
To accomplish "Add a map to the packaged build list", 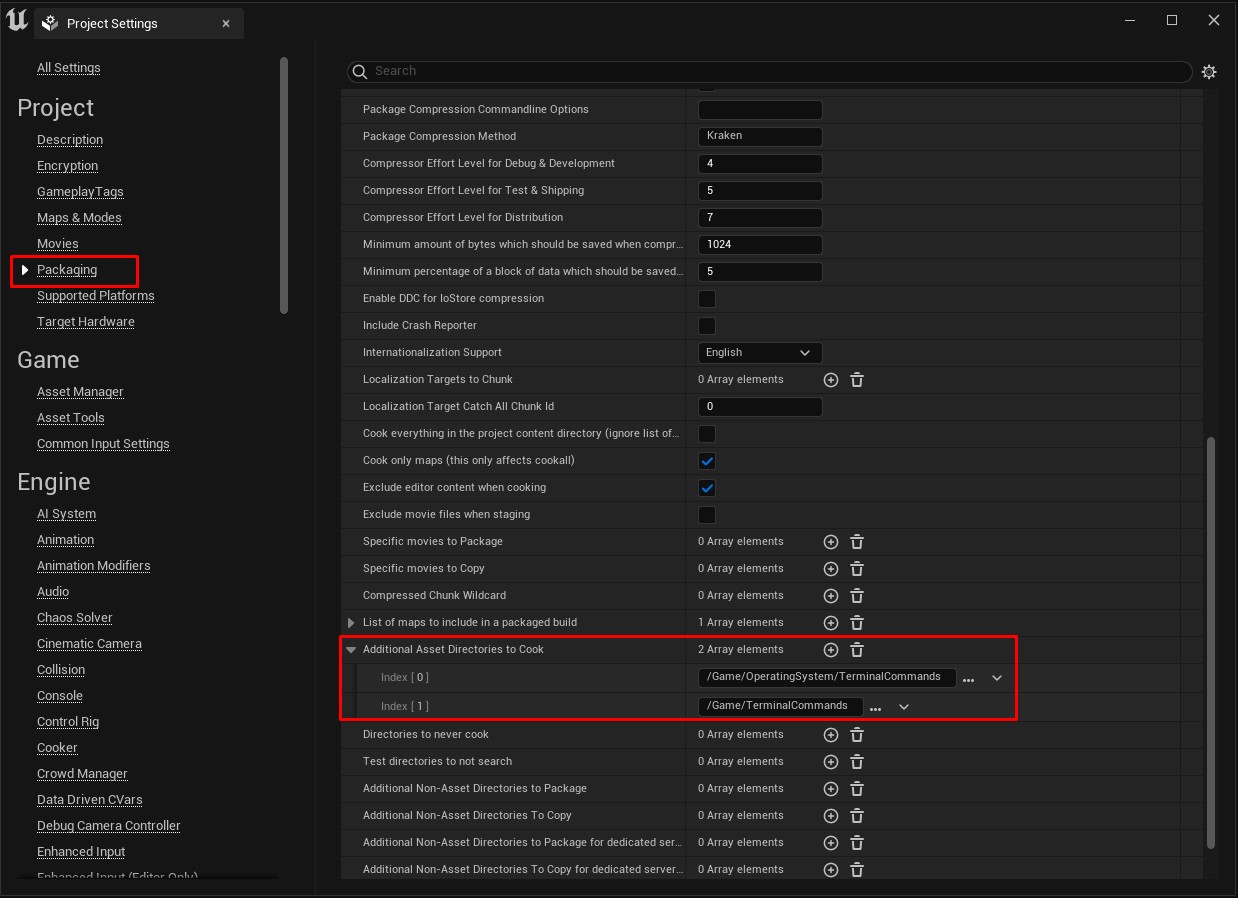I will pyautogui.click(x=830, y=623).
